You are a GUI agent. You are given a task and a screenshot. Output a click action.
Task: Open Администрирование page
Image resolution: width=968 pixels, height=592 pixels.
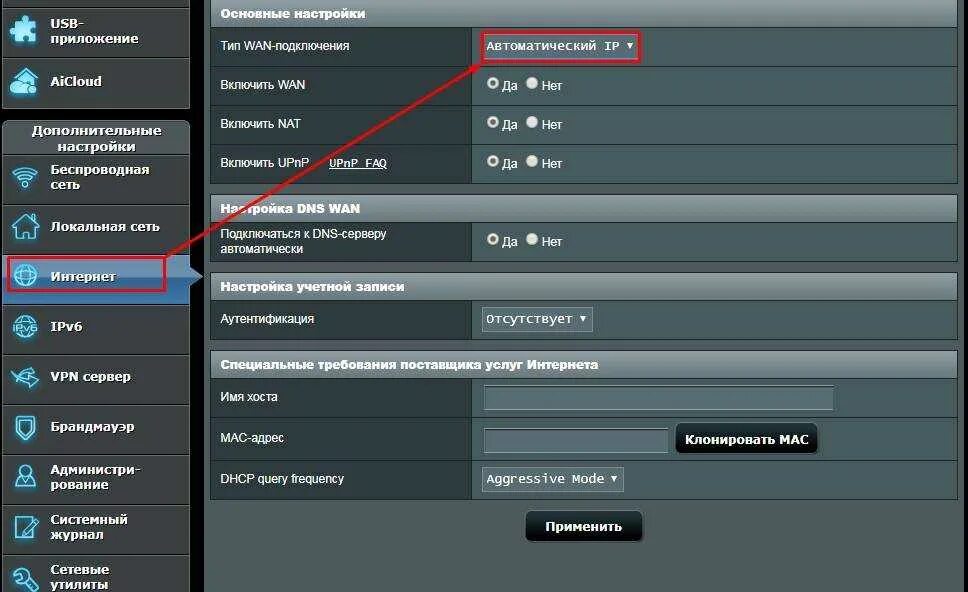(x=96, y=479)
